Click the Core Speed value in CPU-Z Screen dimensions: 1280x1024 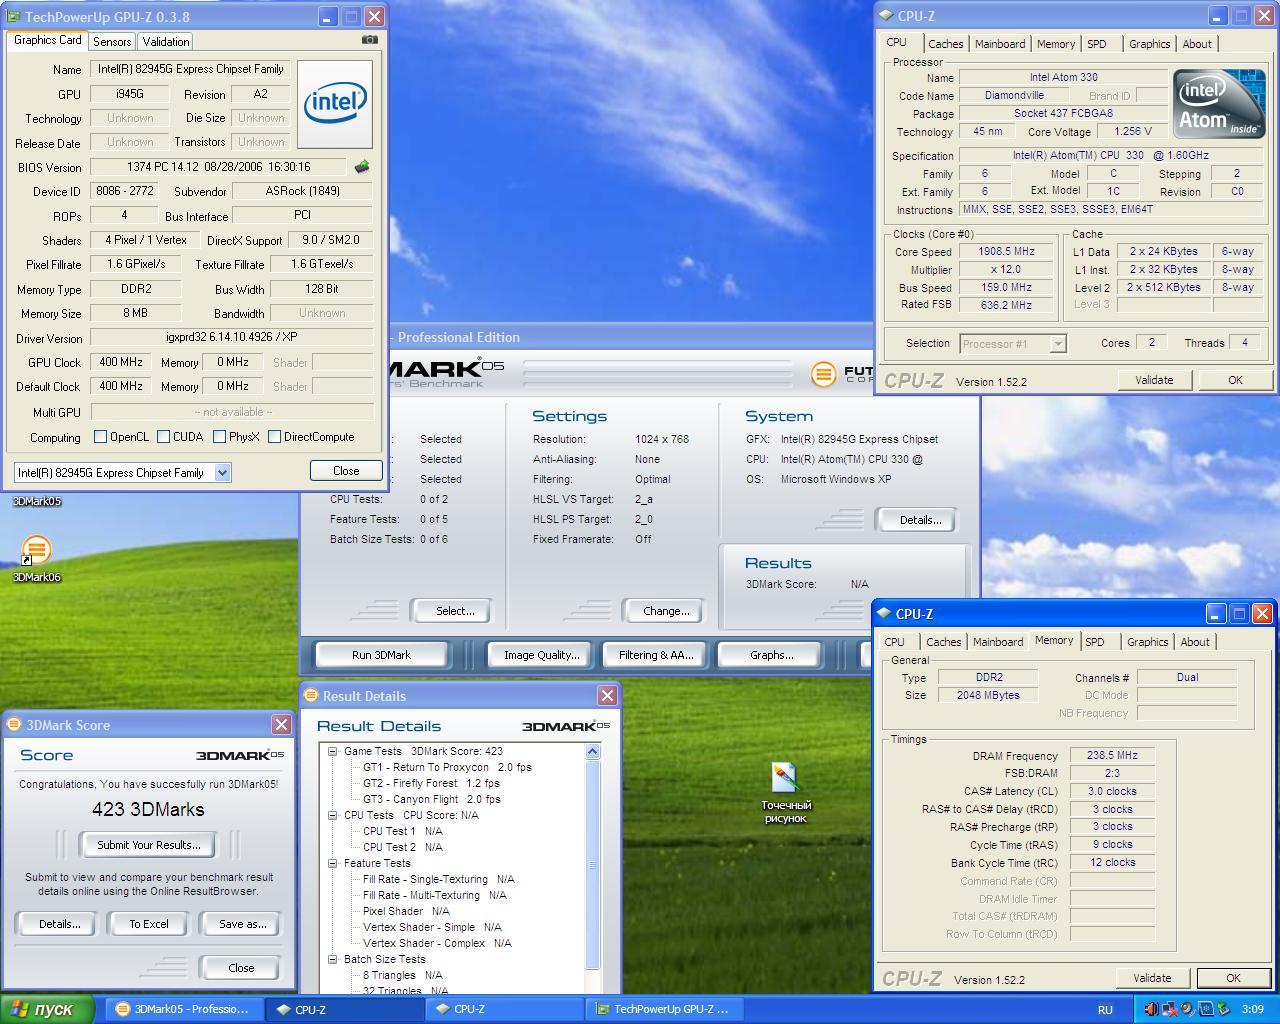tap(1008, 252)
